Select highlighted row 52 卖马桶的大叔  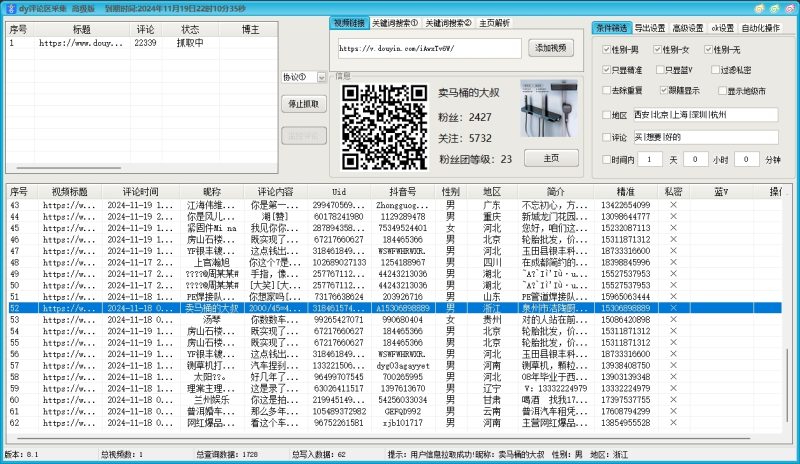[x=394, y=308]
